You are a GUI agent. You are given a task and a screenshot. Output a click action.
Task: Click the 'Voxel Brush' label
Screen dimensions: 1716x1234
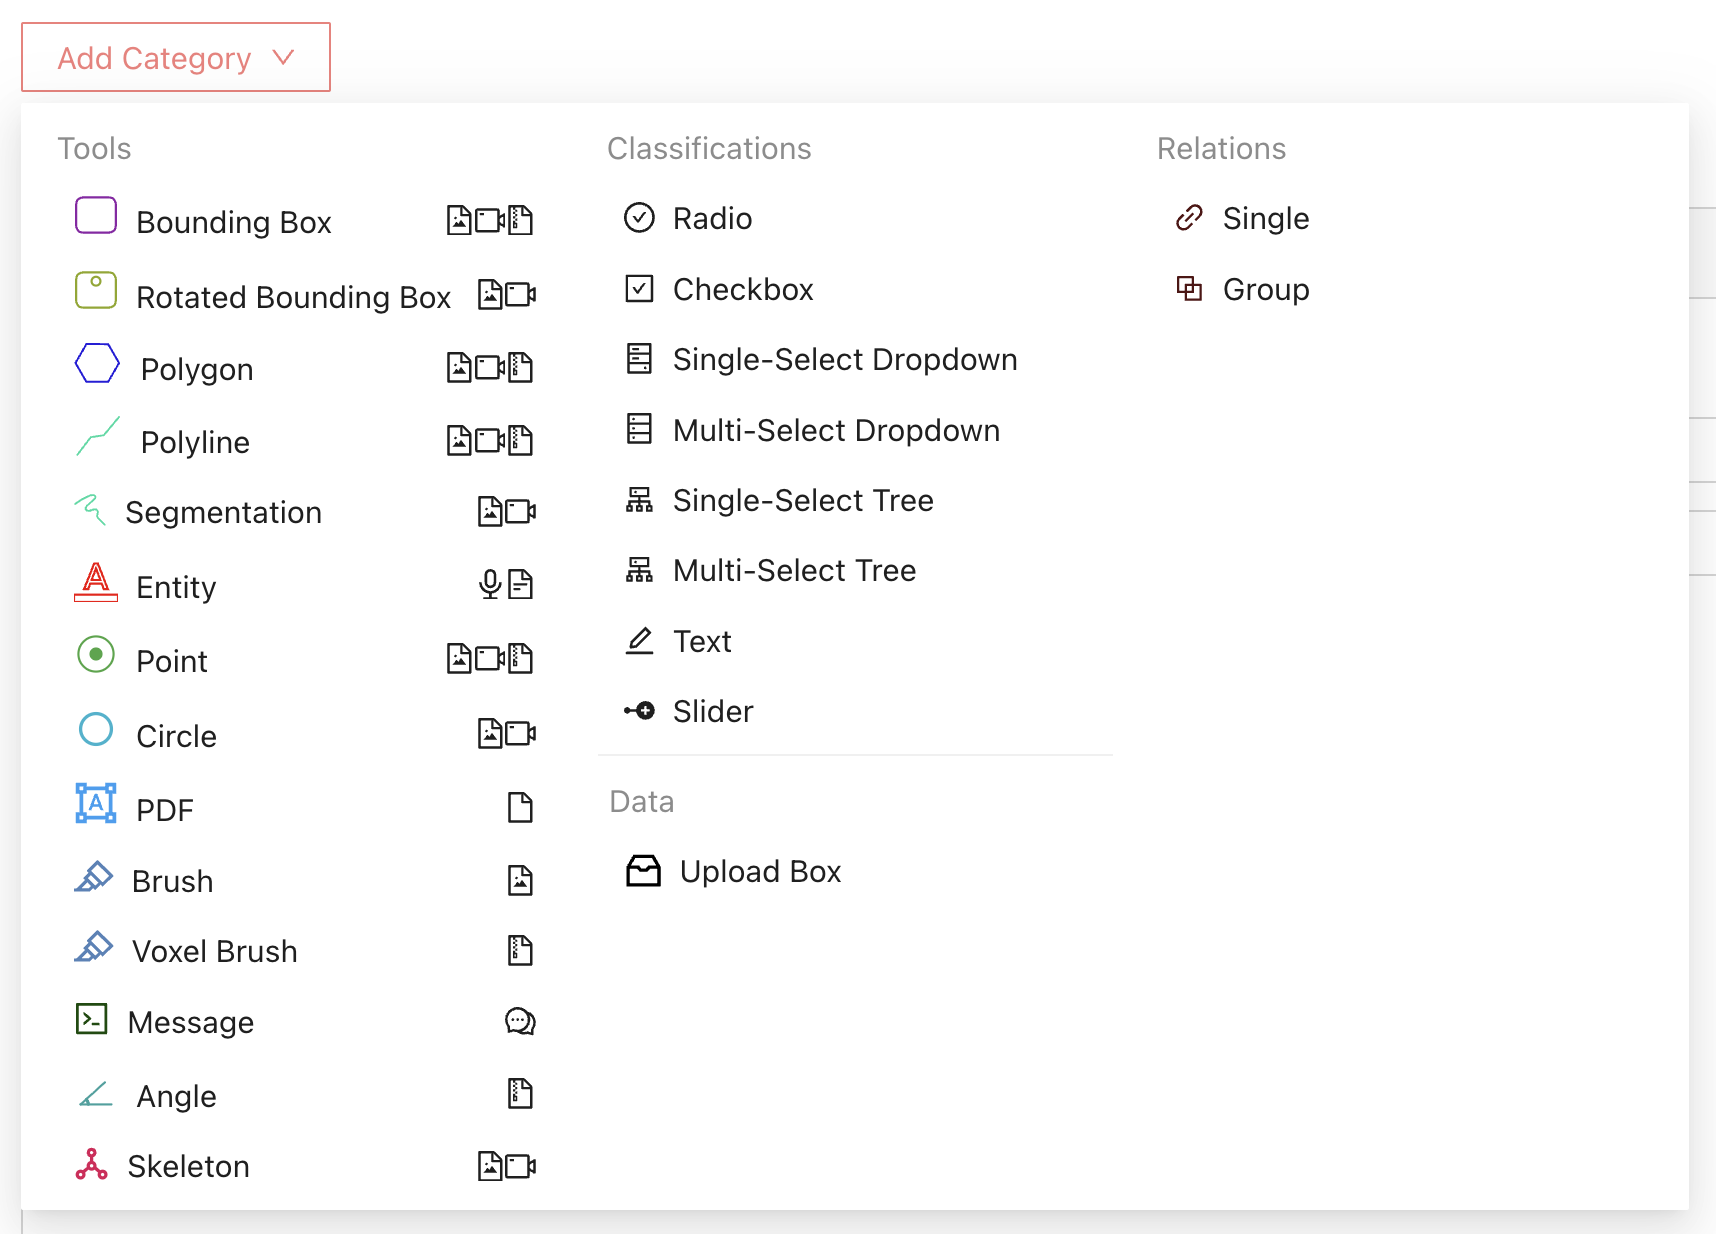tap(215, 951)
